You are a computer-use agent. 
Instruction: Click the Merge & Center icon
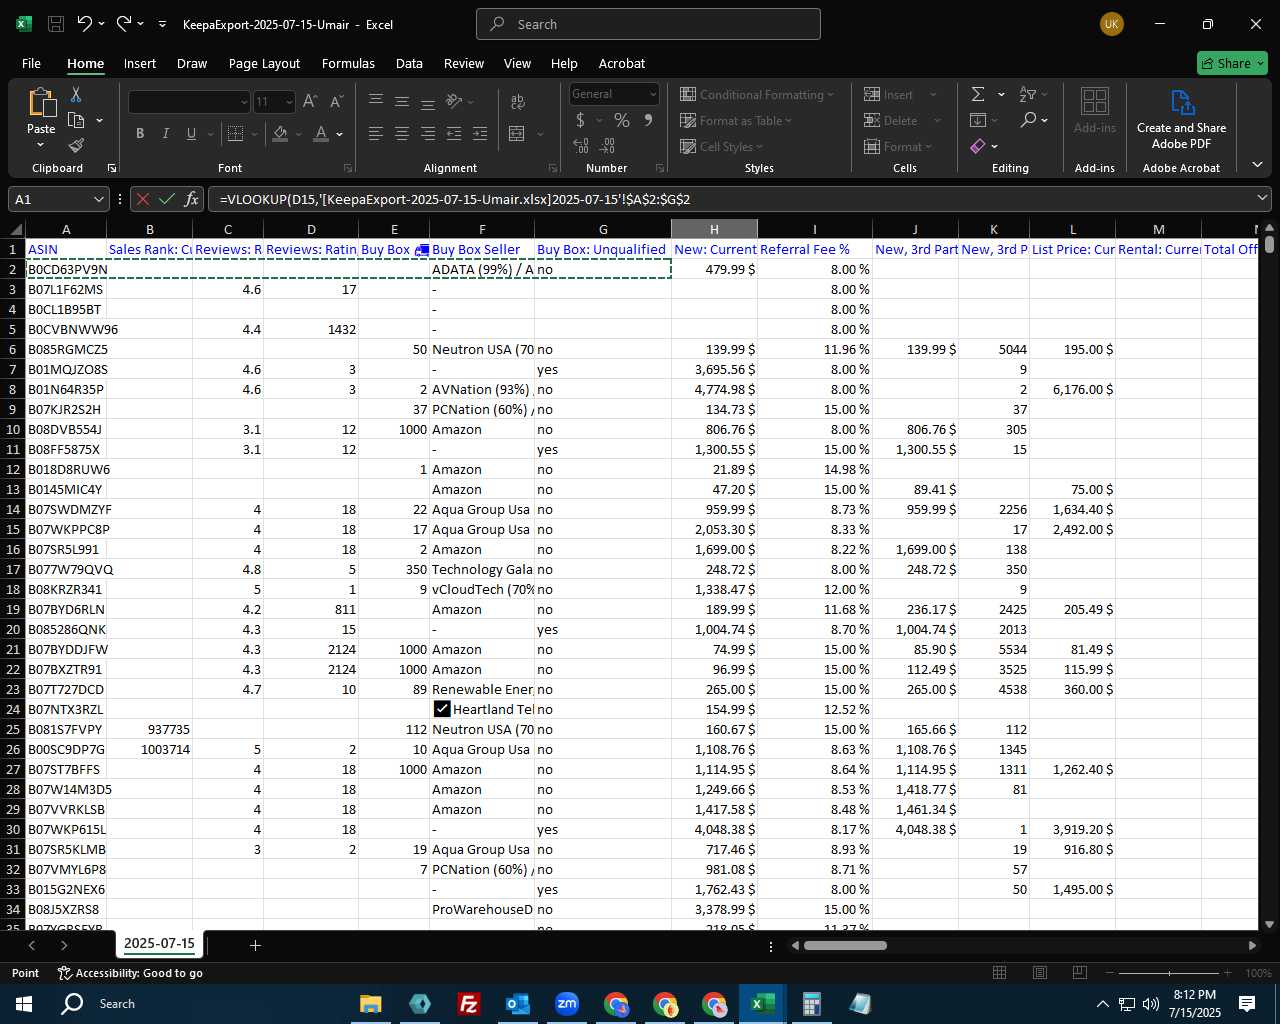coord(517,133)
